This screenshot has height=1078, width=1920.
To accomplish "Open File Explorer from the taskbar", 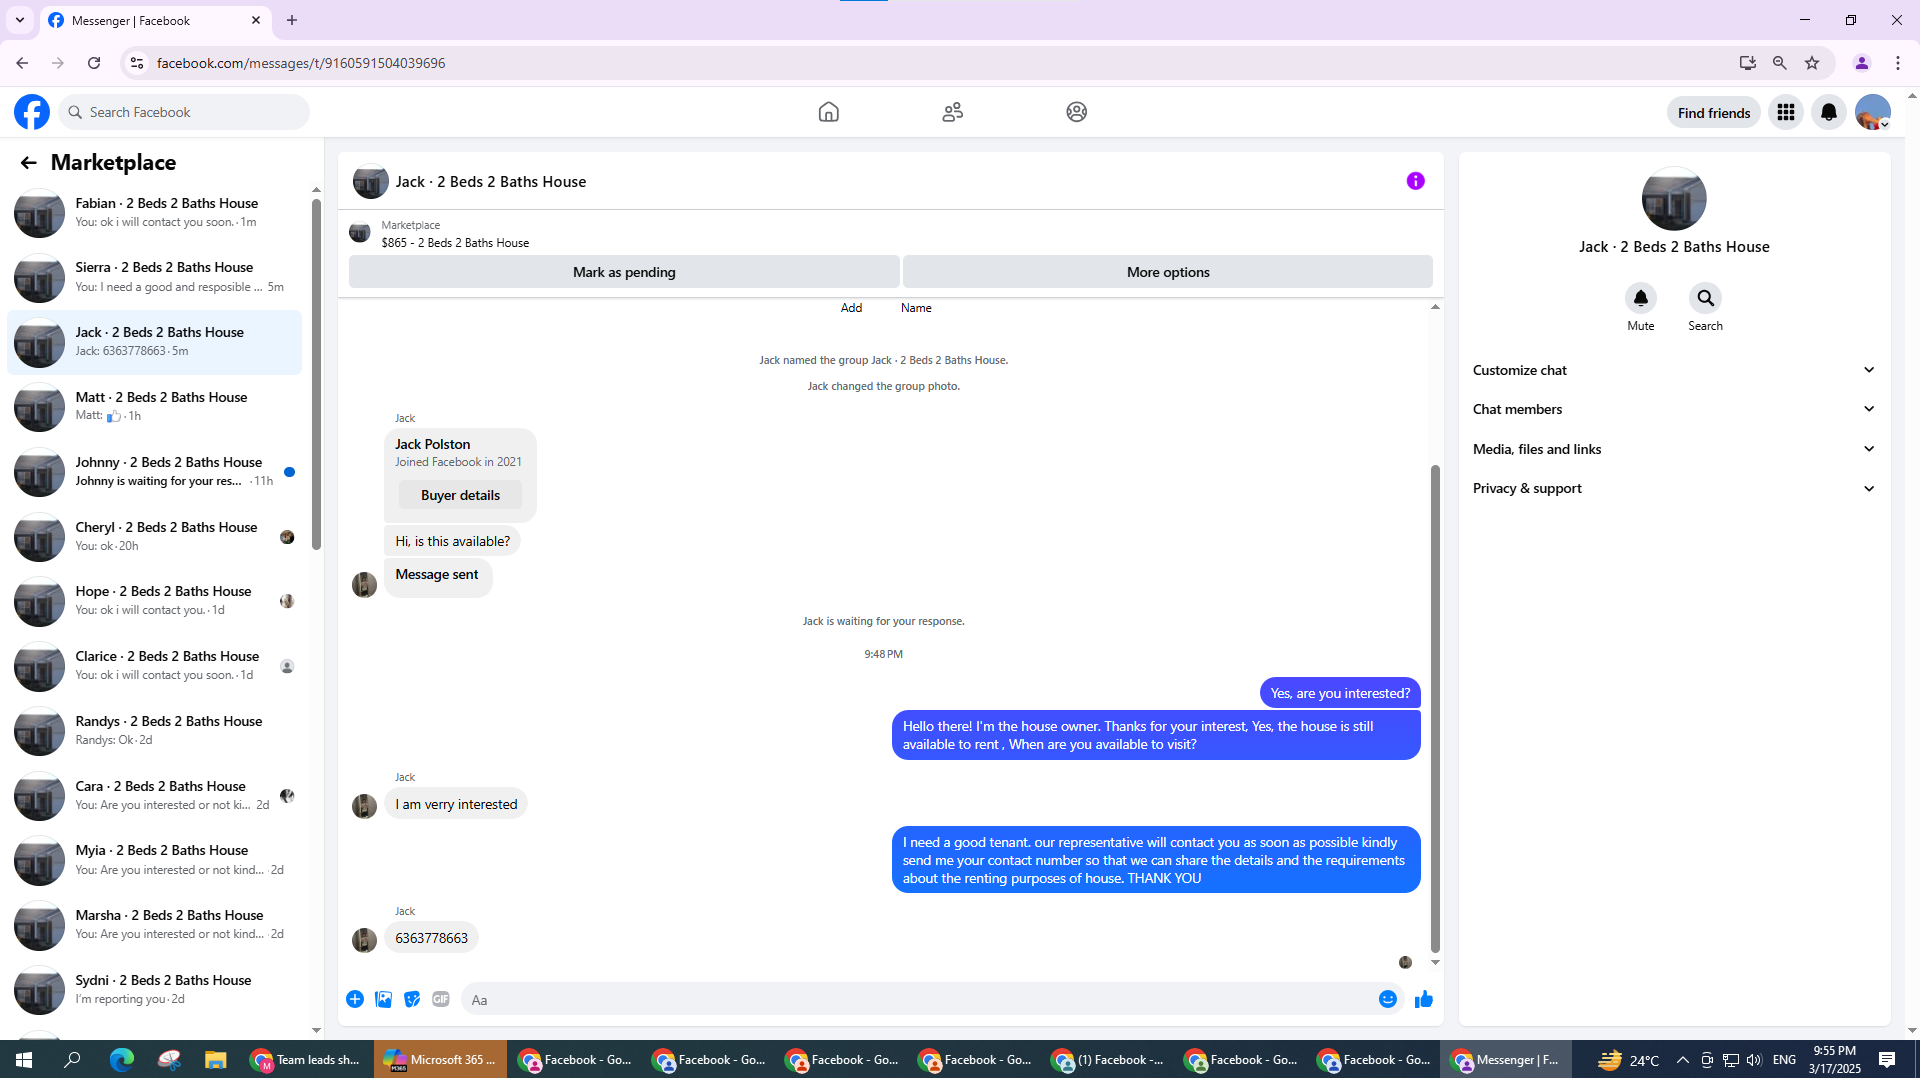I will coord(216,1060).
